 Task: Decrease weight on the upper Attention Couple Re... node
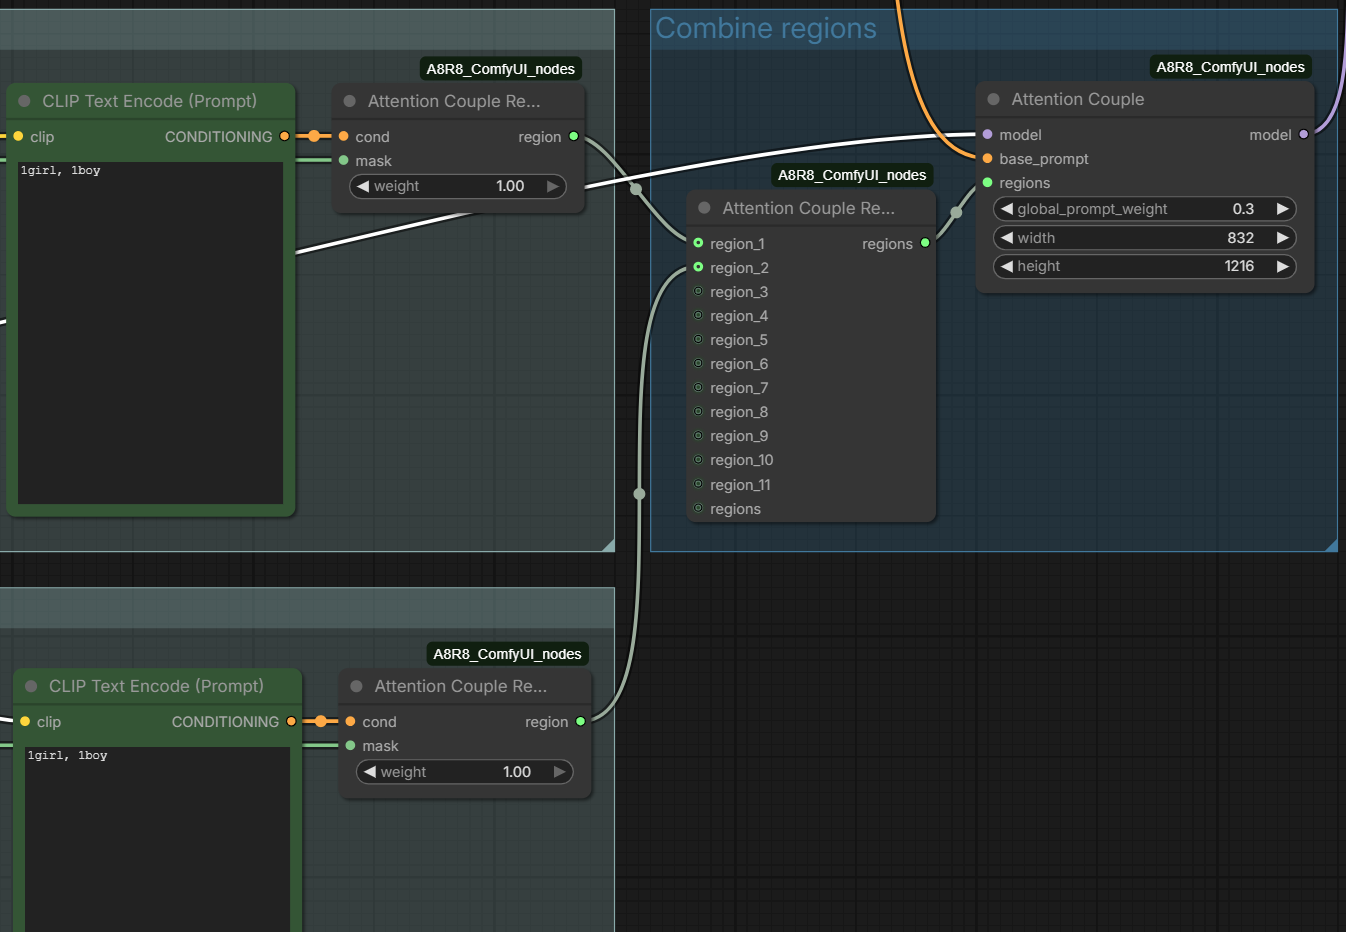point(363,186)
